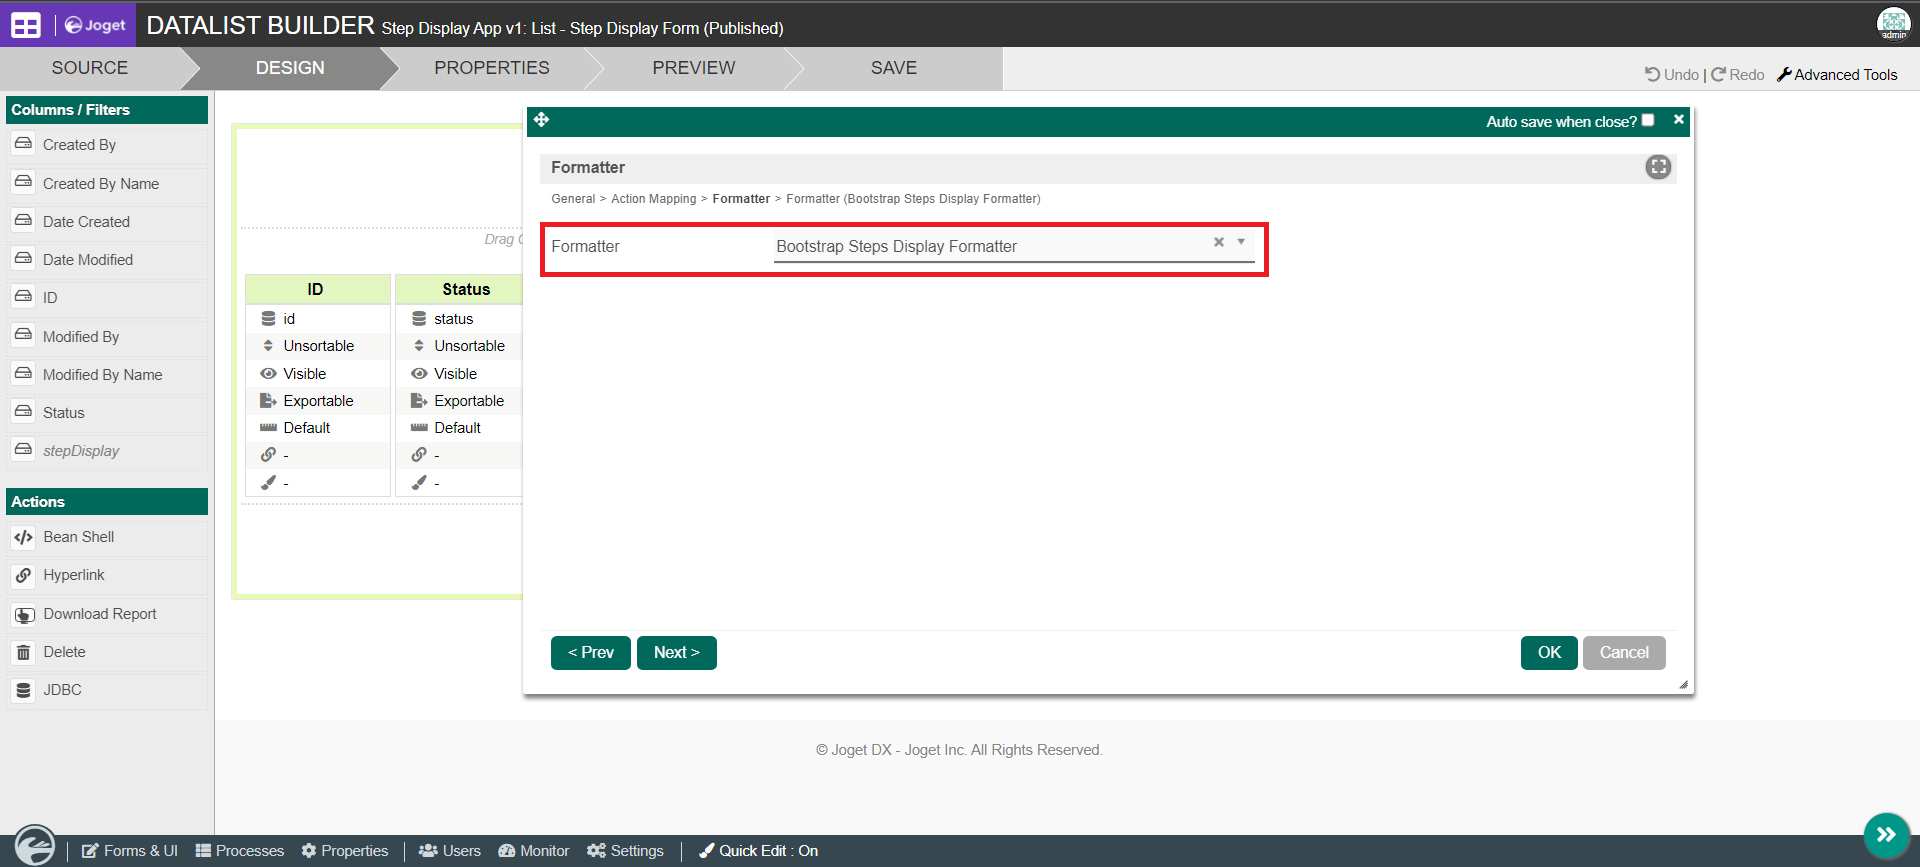Open the app grid menu icon

coord(26,25)
